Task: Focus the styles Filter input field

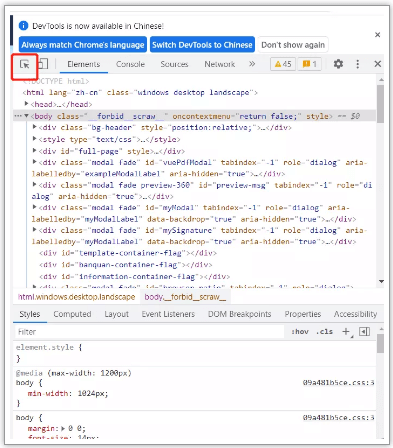Action: [149, 332]
